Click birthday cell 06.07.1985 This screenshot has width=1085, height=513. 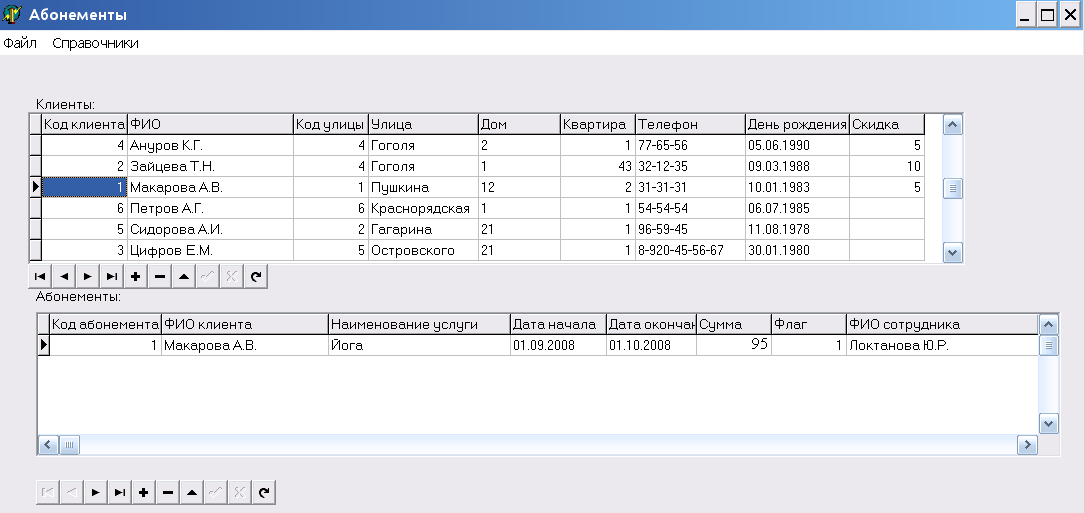click(797, 208)
